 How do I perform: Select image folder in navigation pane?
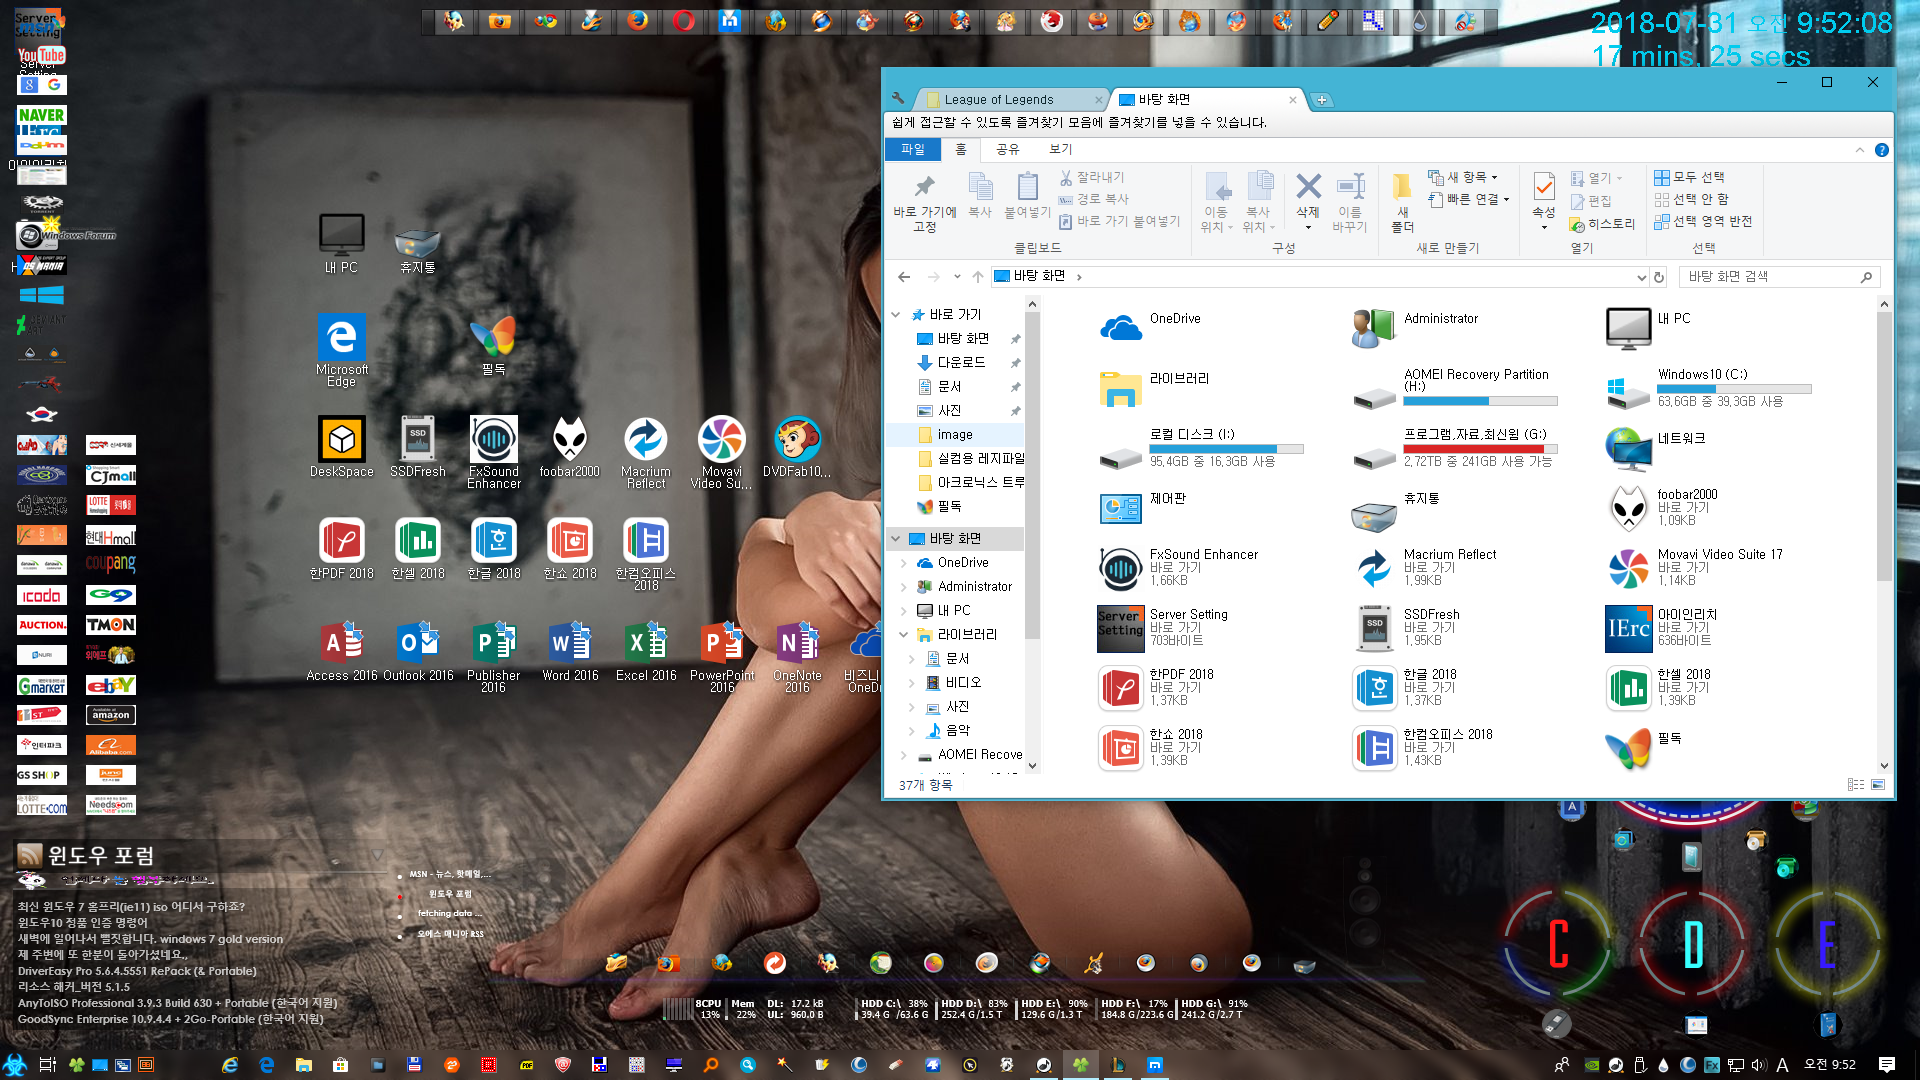coord(955,435)
